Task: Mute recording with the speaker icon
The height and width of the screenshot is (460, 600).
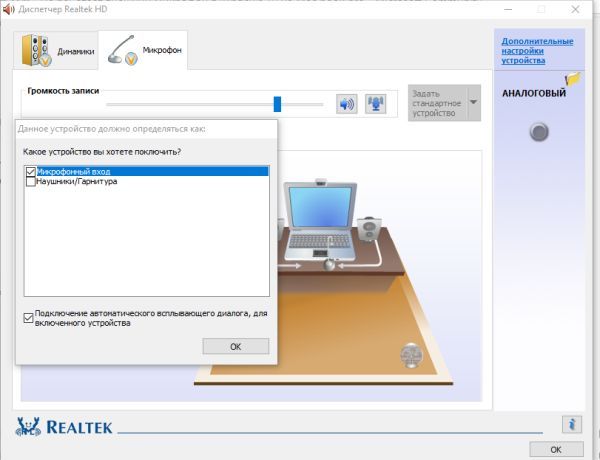Action: [x=347, y=104]
